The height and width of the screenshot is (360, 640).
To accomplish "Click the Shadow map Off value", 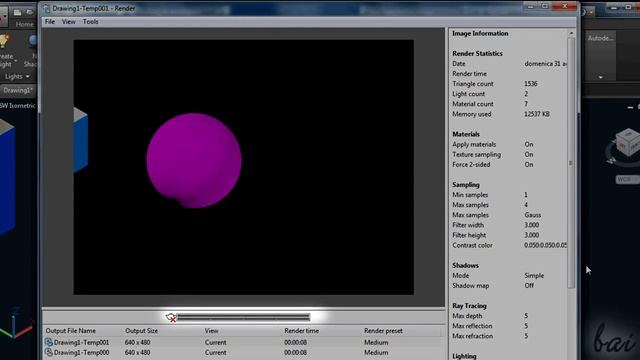I will (529, 285).
